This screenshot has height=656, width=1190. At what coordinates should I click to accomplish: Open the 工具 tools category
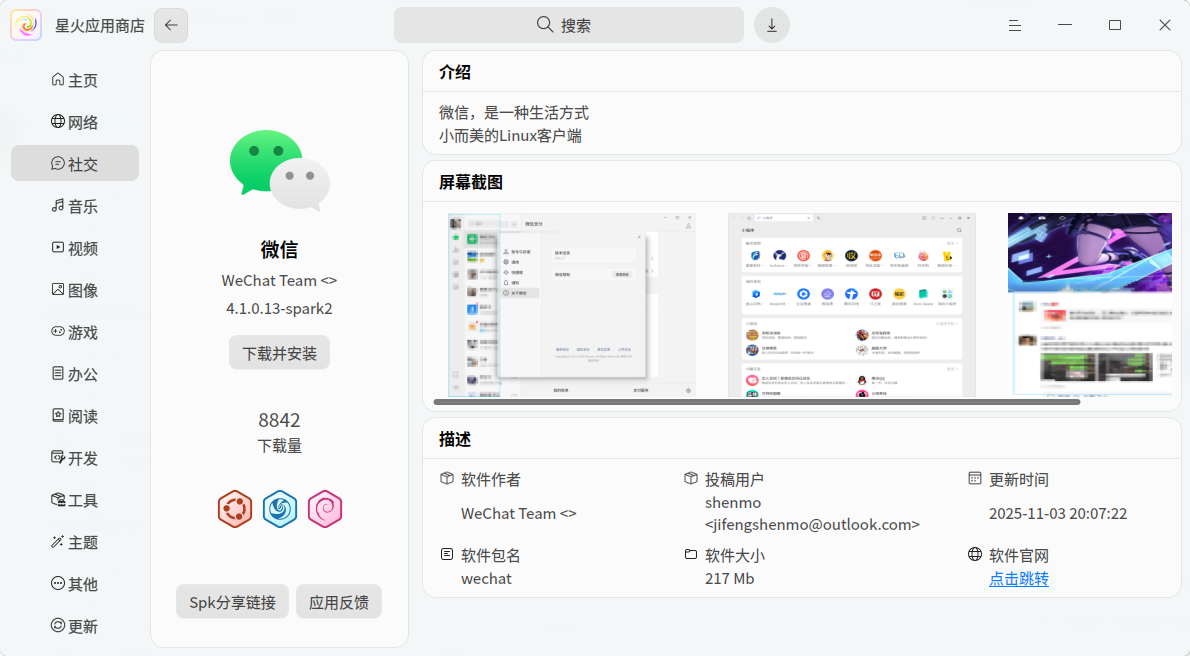(x=74, y=500)
